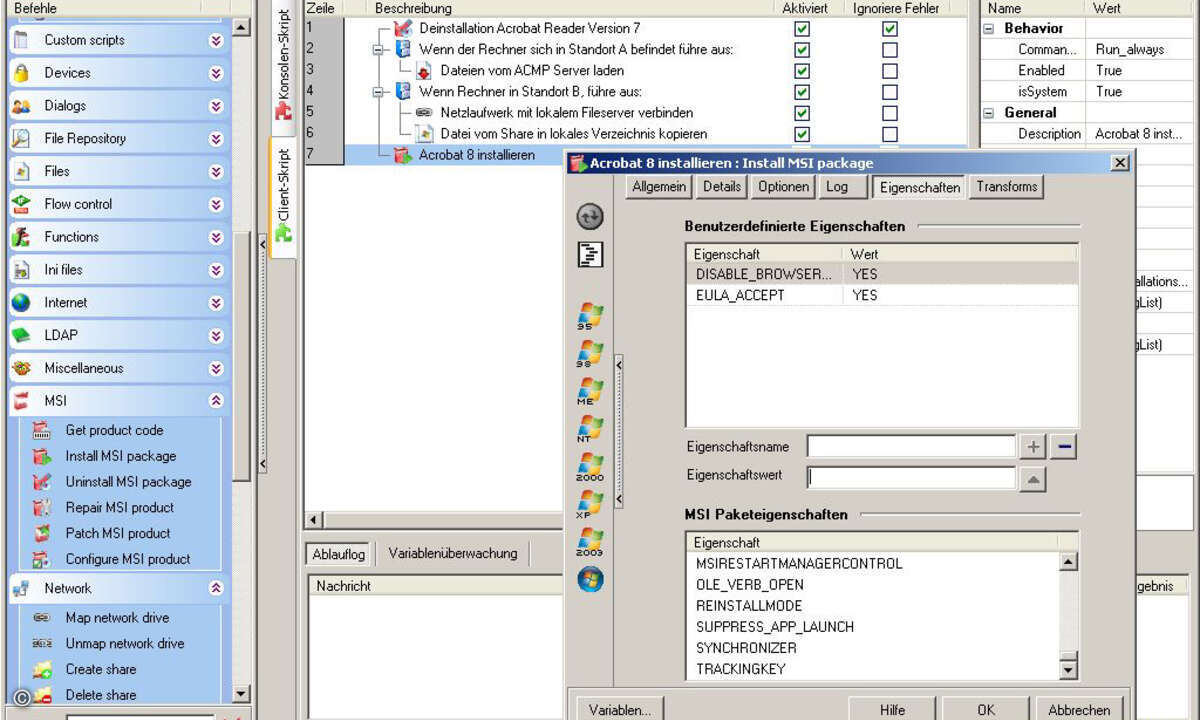The image size is (1200, 720).
Task: Click the Repair MSI product command icon
Action: coord(41,508)
